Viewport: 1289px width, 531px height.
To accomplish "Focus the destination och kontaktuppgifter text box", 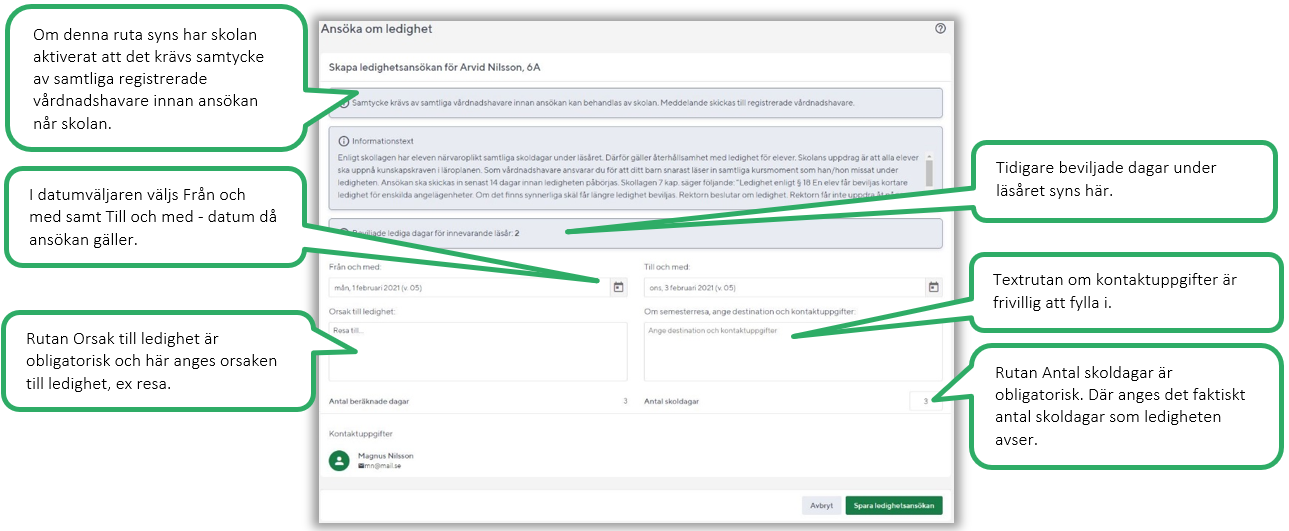I will click(792, 351).
